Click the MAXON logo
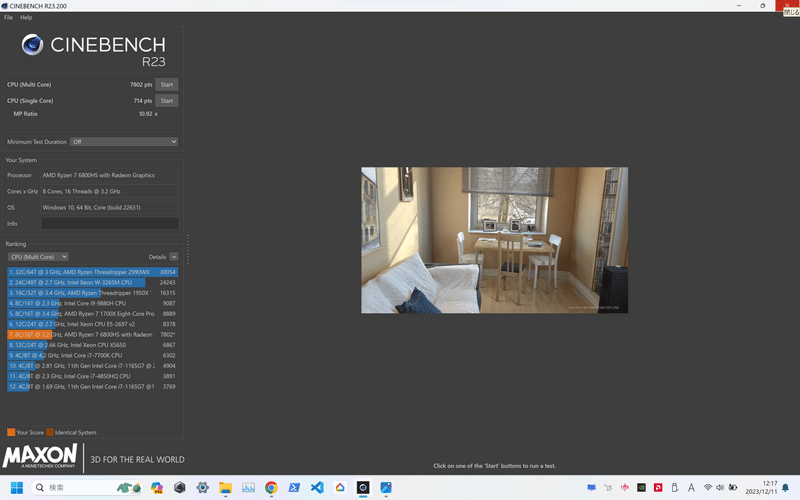Screen dimensions: 800x500 tap(40, 456)
